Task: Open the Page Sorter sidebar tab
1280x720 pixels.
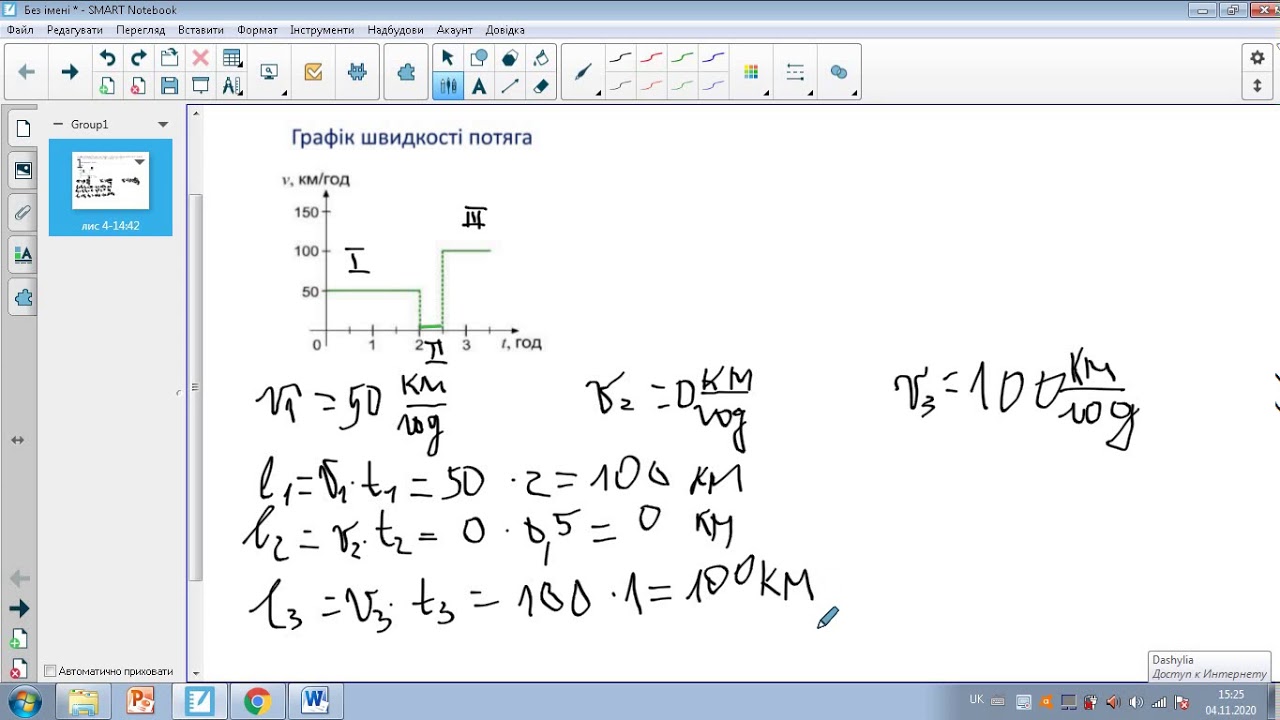Action: pos(23,128)
